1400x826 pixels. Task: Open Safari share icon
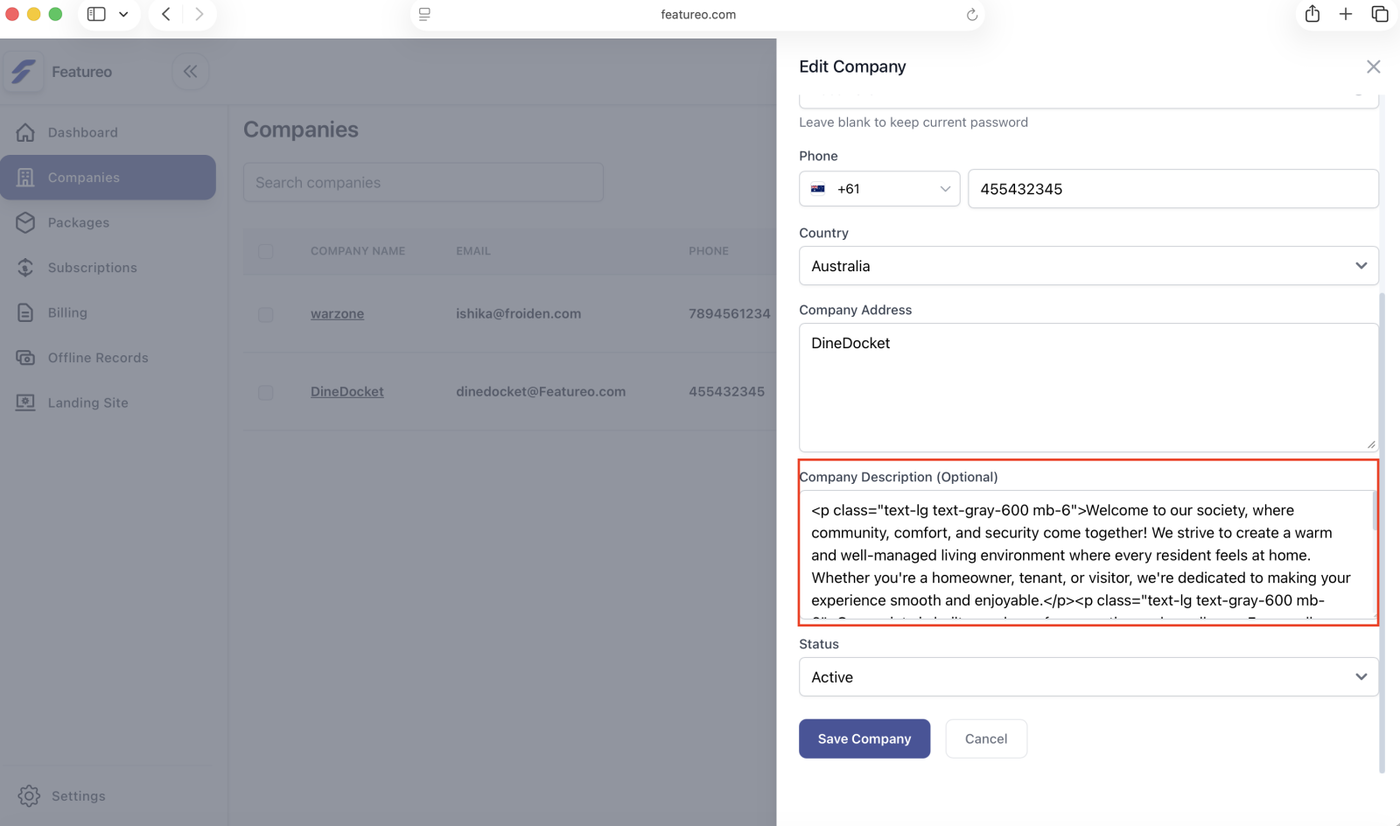[1312, 14]
